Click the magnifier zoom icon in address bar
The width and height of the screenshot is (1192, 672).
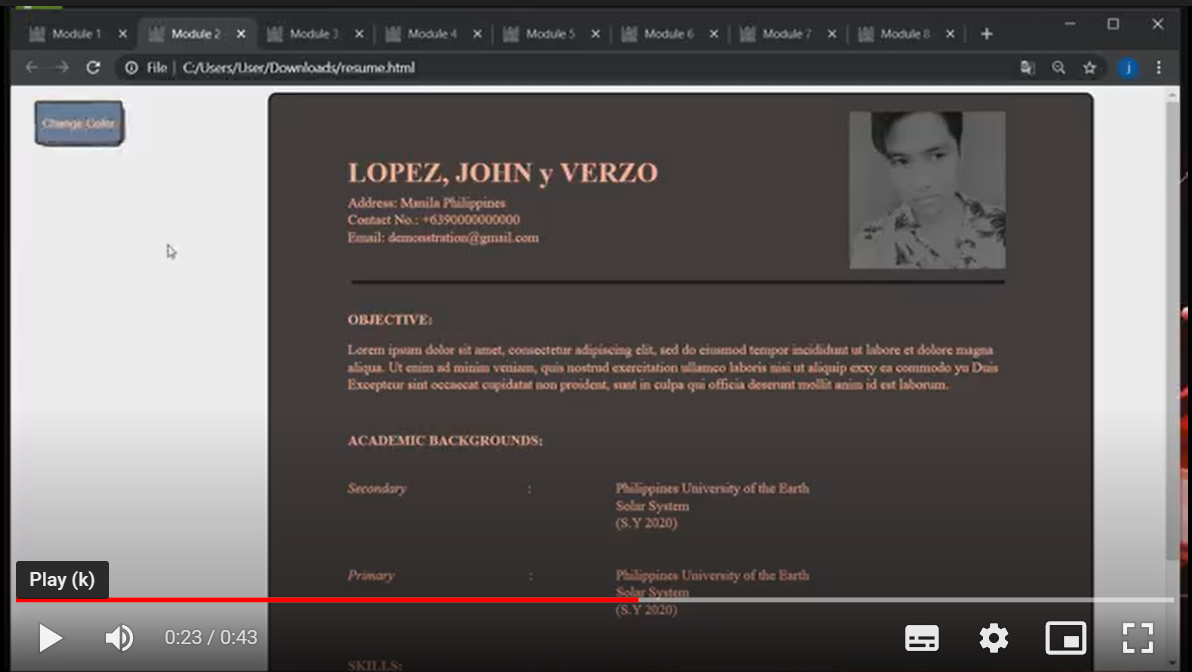point(1058,67)
